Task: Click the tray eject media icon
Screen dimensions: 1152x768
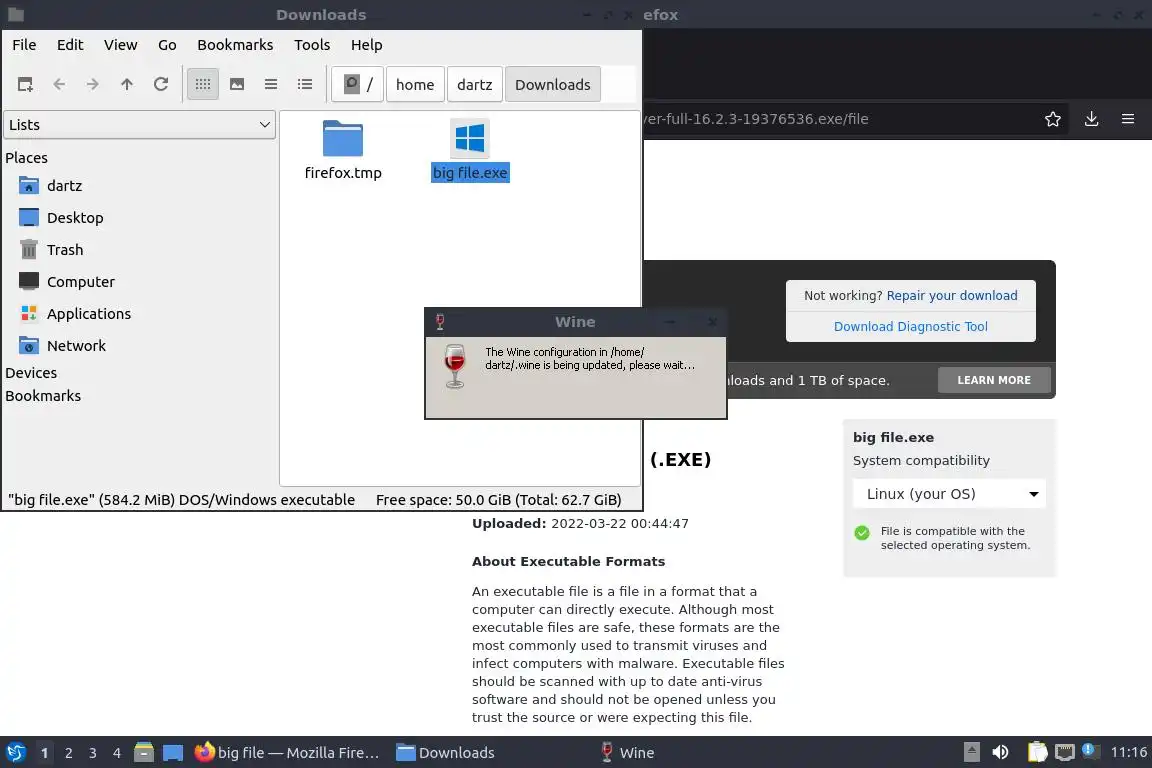Action: pyautogui.click(x=971, y=752)
